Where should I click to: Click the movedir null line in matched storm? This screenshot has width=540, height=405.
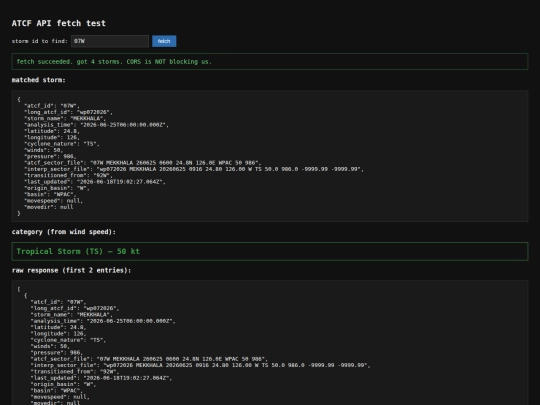(49, 207)
